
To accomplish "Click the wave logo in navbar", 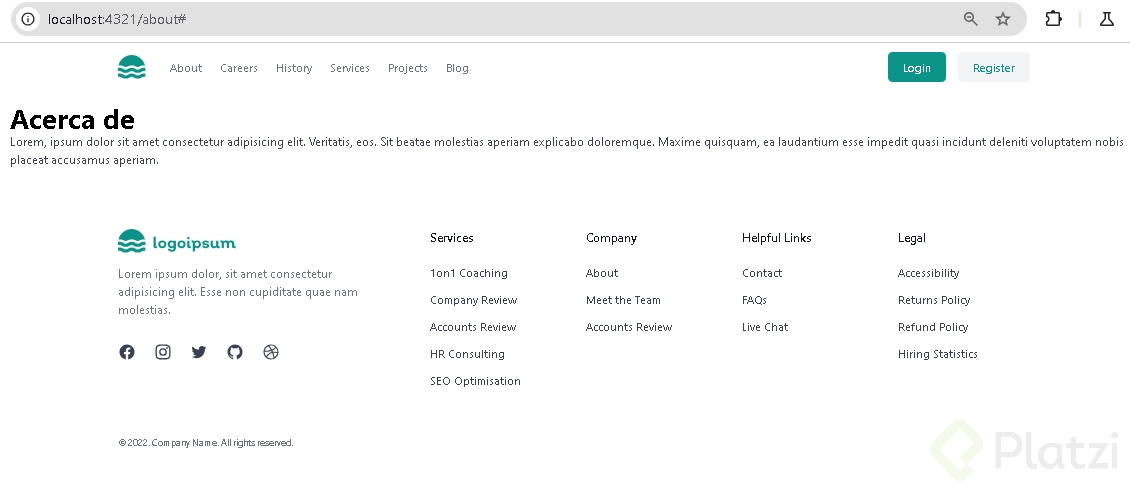I will point(132,68).
